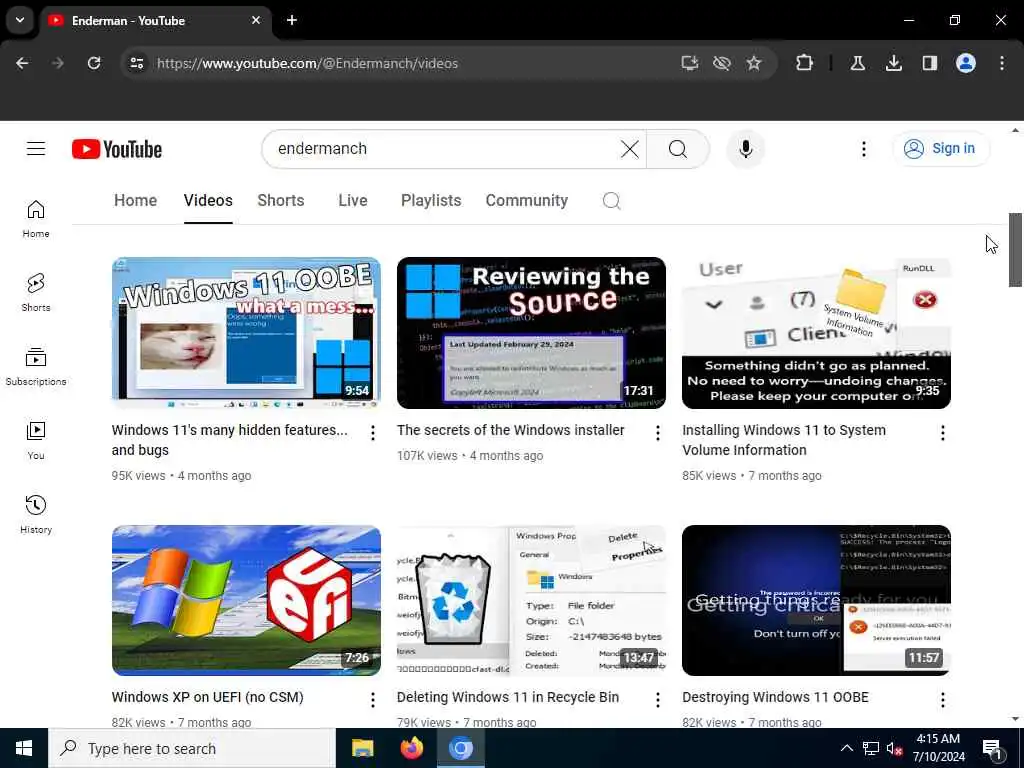This screenshot has height=768, width=1024.
Task: Go to Home in the sidebar
Action: click(36, 219)
